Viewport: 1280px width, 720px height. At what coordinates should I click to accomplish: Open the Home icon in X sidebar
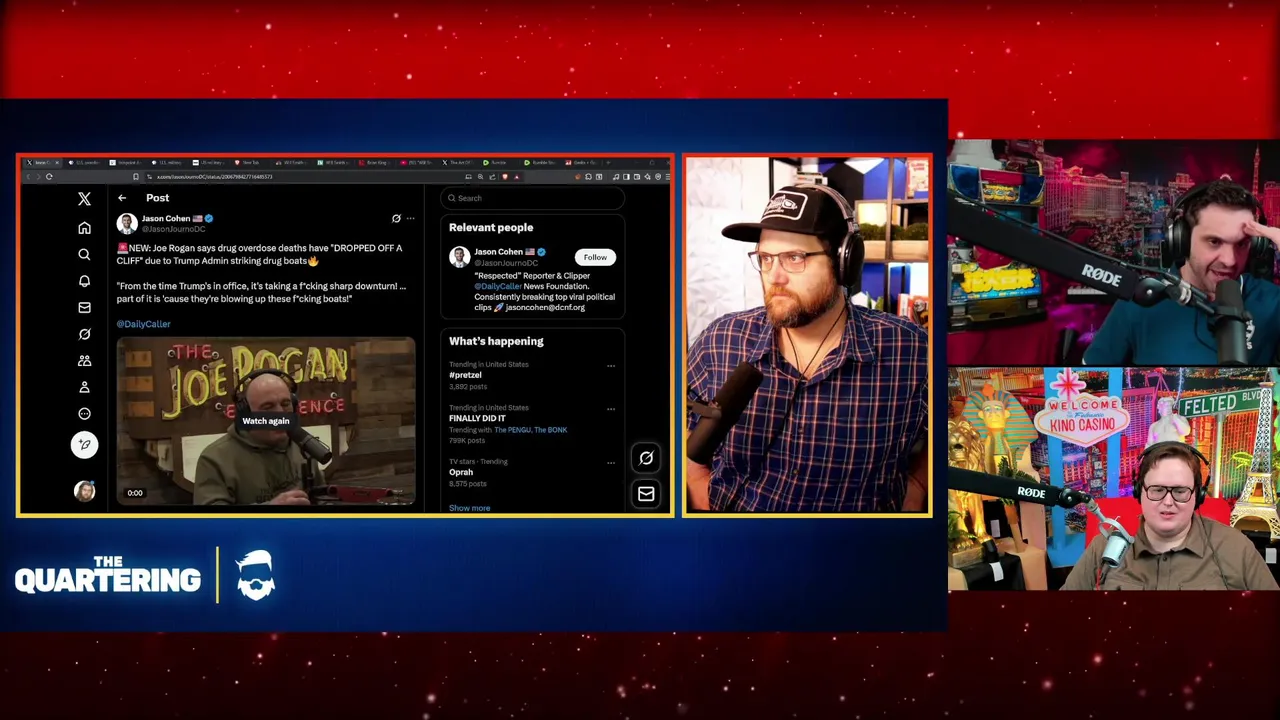pyautogui.click(x=84, y=228)
